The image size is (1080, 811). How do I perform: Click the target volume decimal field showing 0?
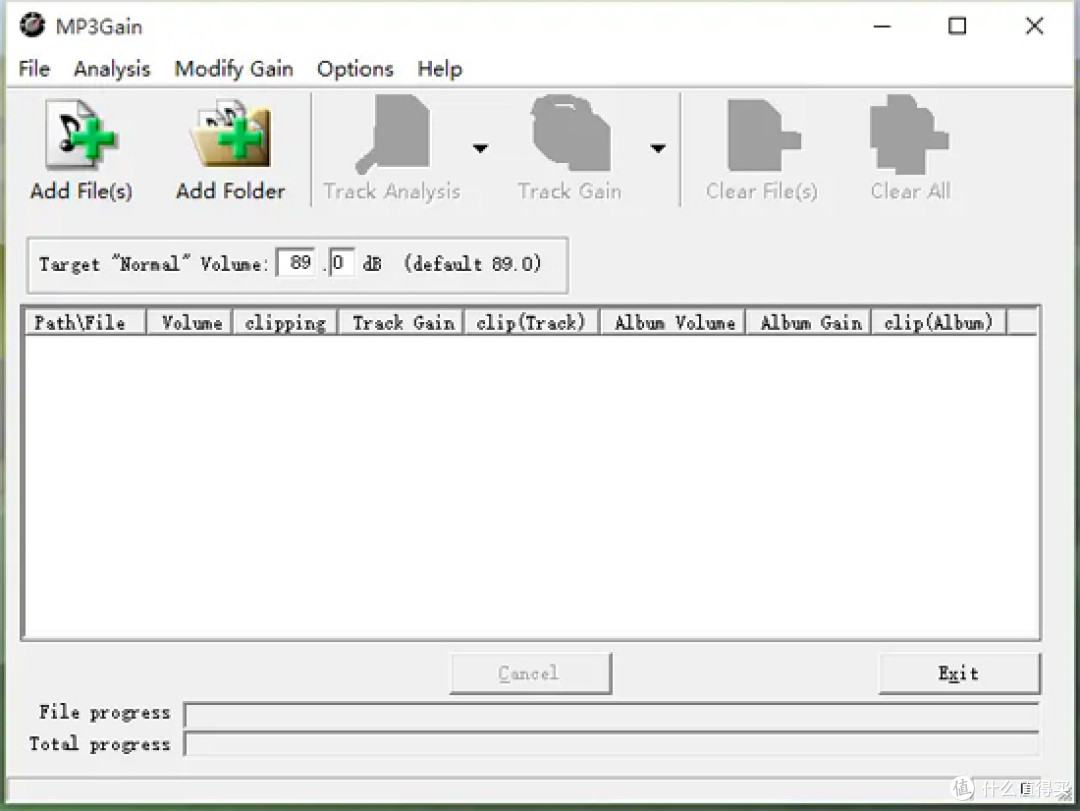[x=341, y=263]
